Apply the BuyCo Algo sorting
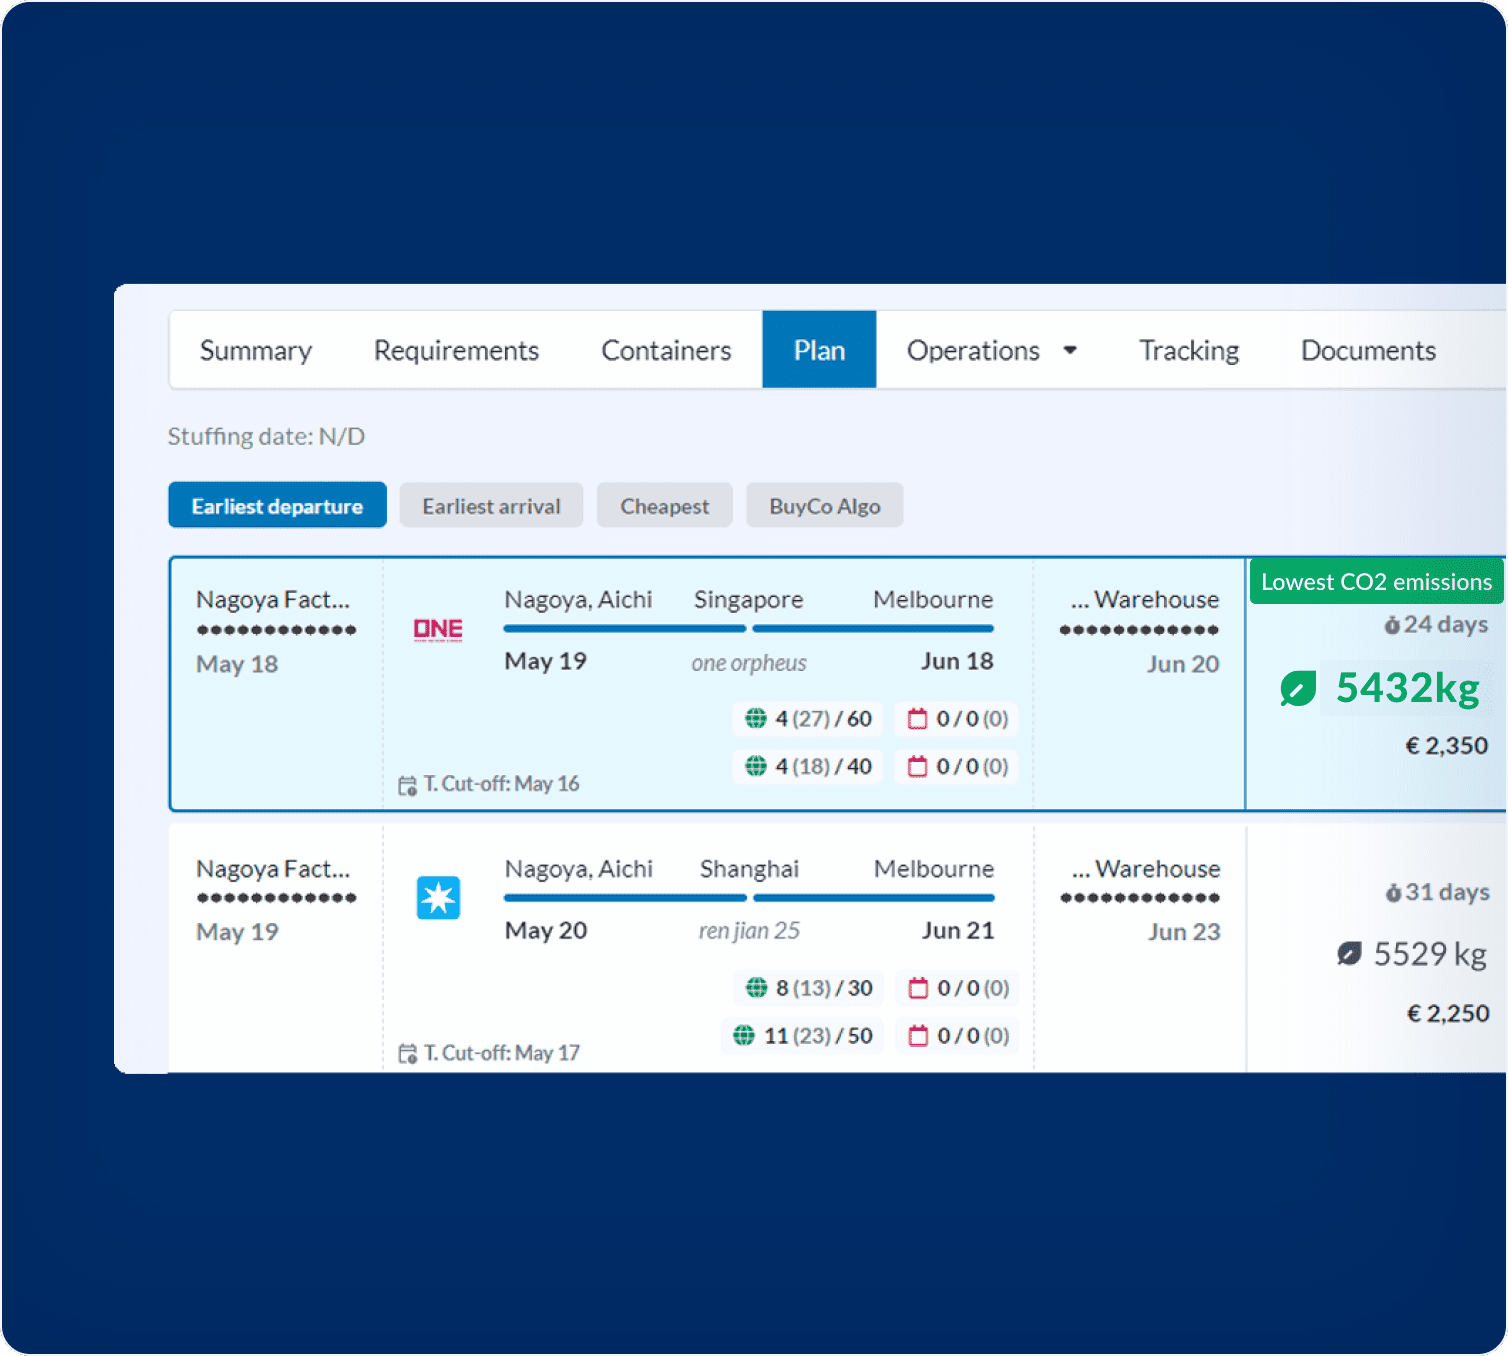 (824, 506)
